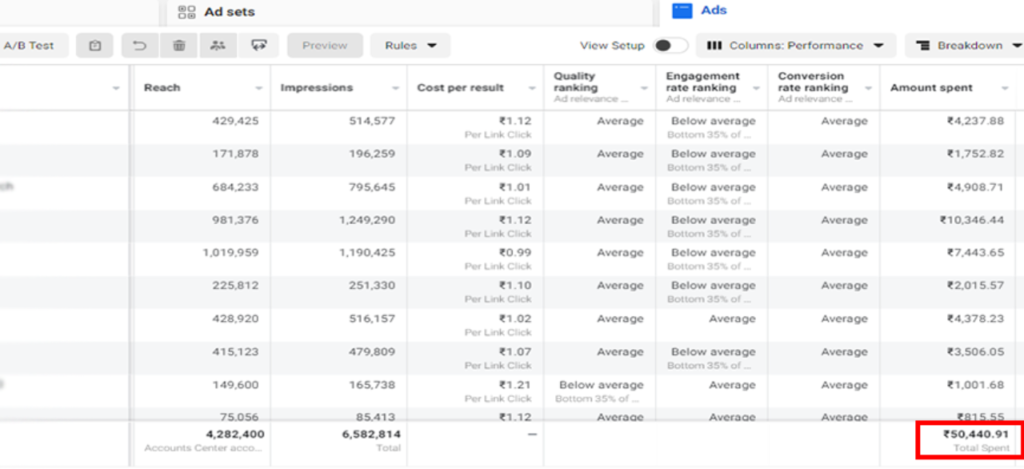Click the blue Ads tab icon

pos(682,11)
